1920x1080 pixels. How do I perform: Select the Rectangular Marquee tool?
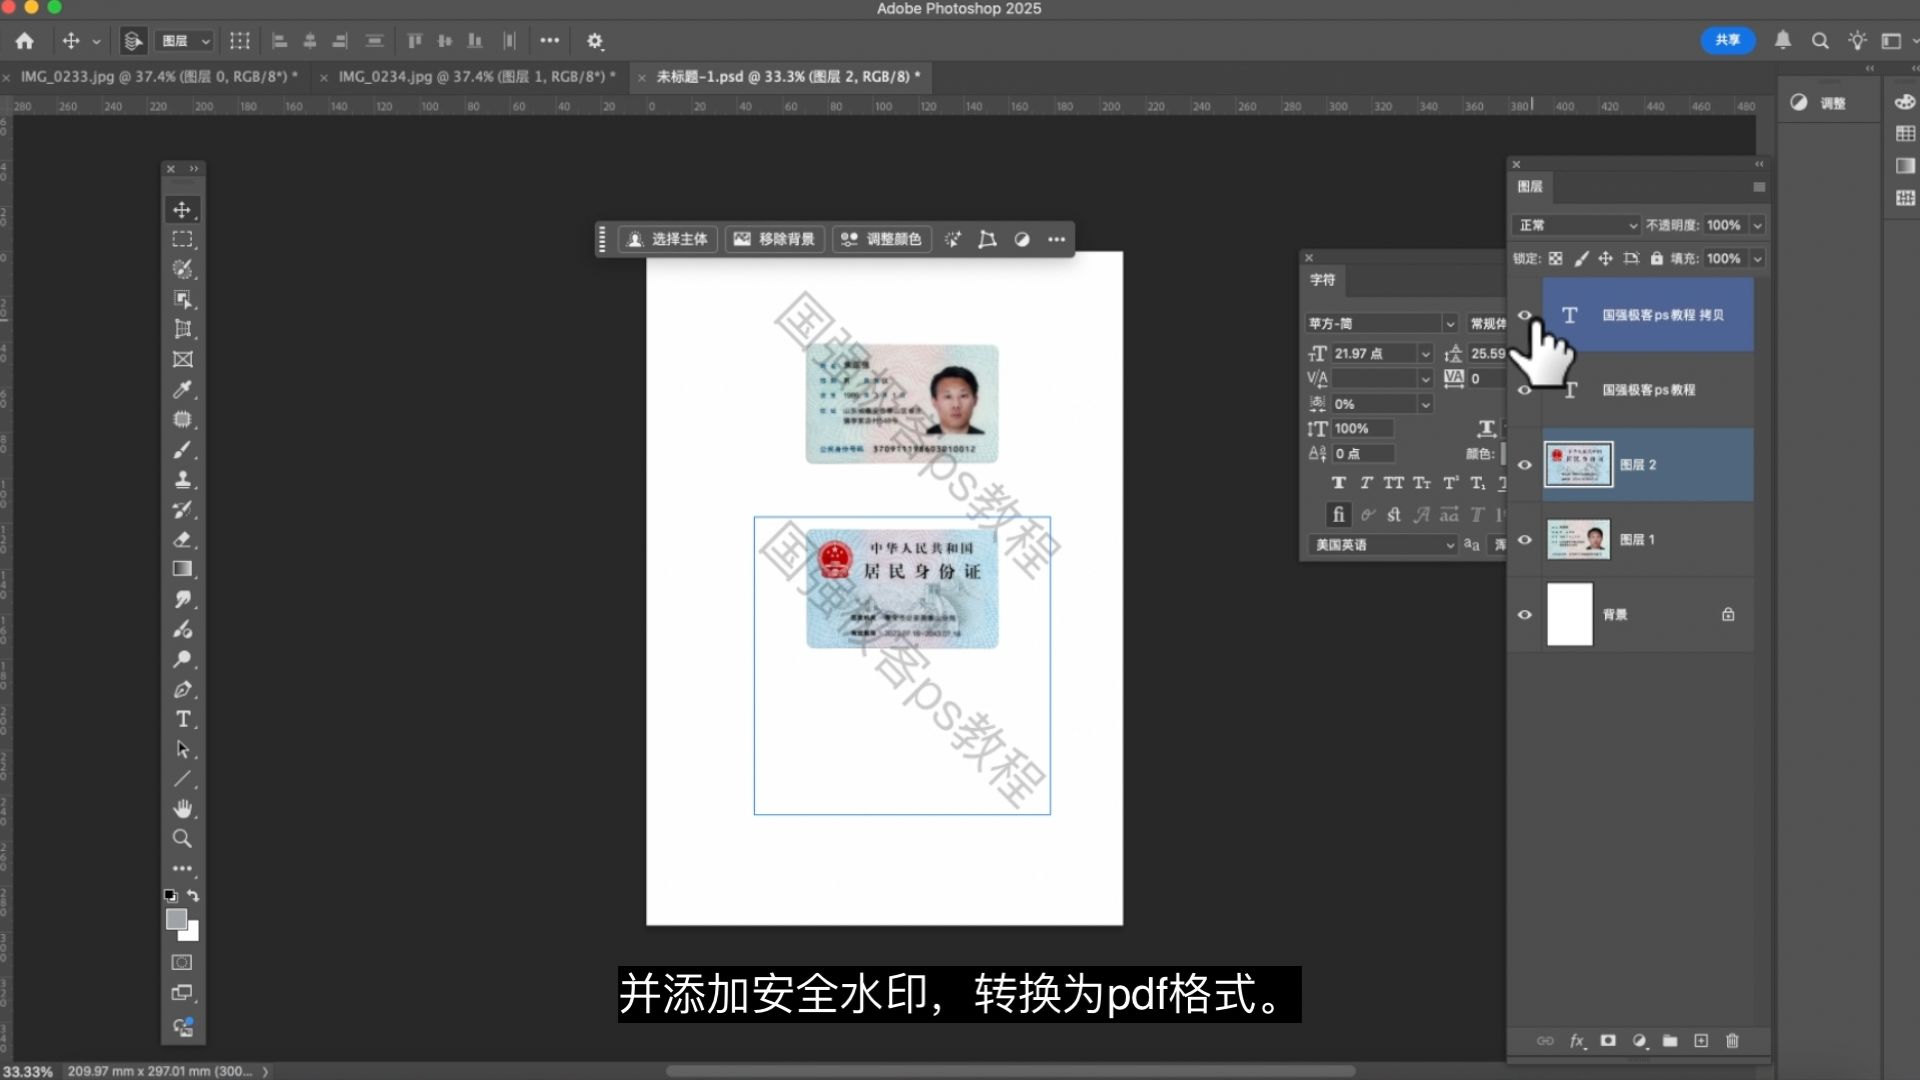click(x=182, y=239)
